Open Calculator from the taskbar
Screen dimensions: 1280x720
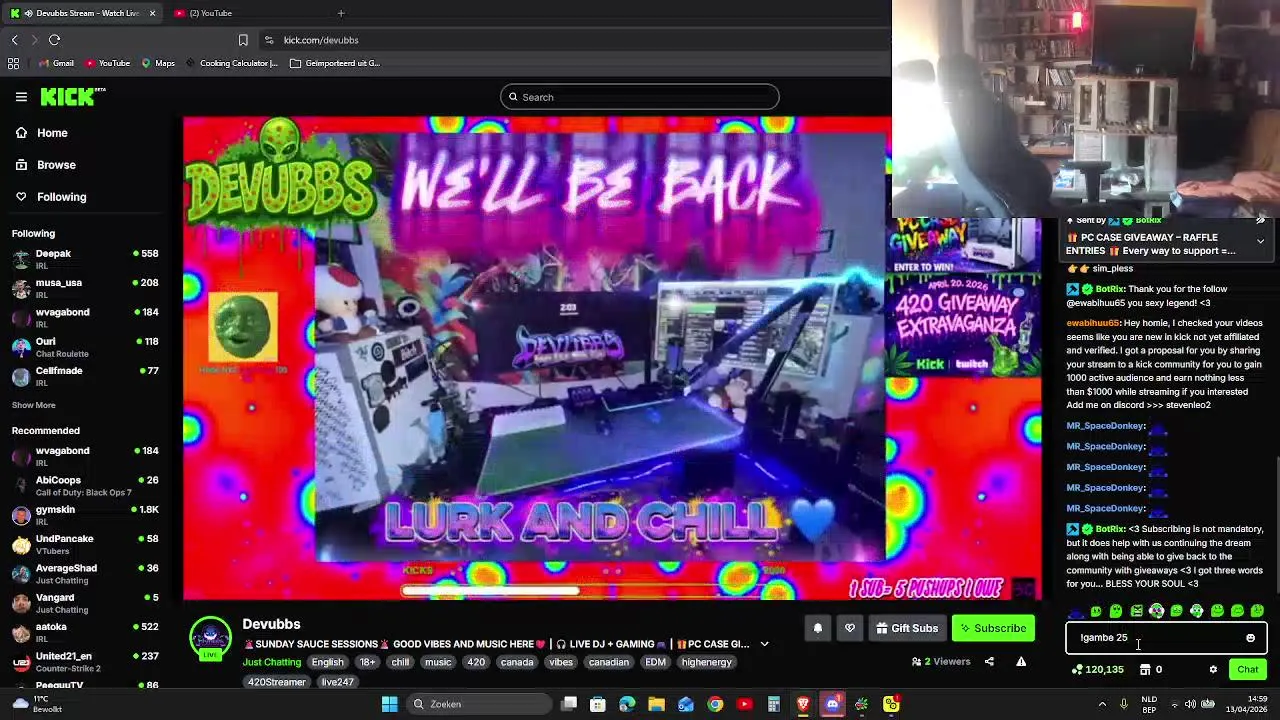[x=773, y=704]
